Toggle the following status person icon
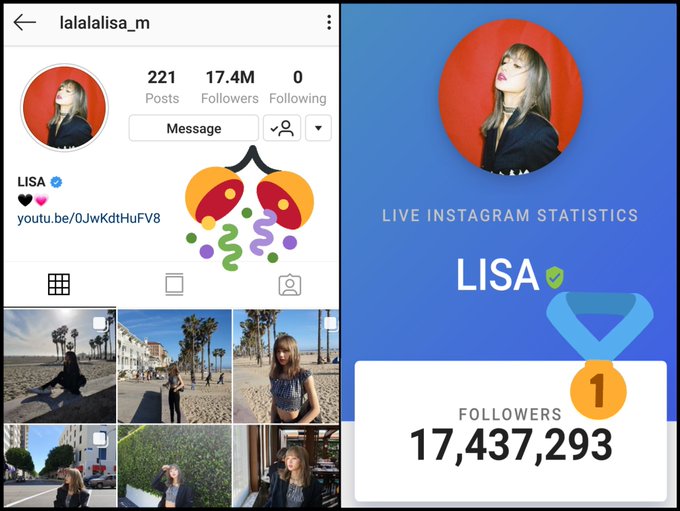This screenshot has height=511, width=680. tap(282, 128)
